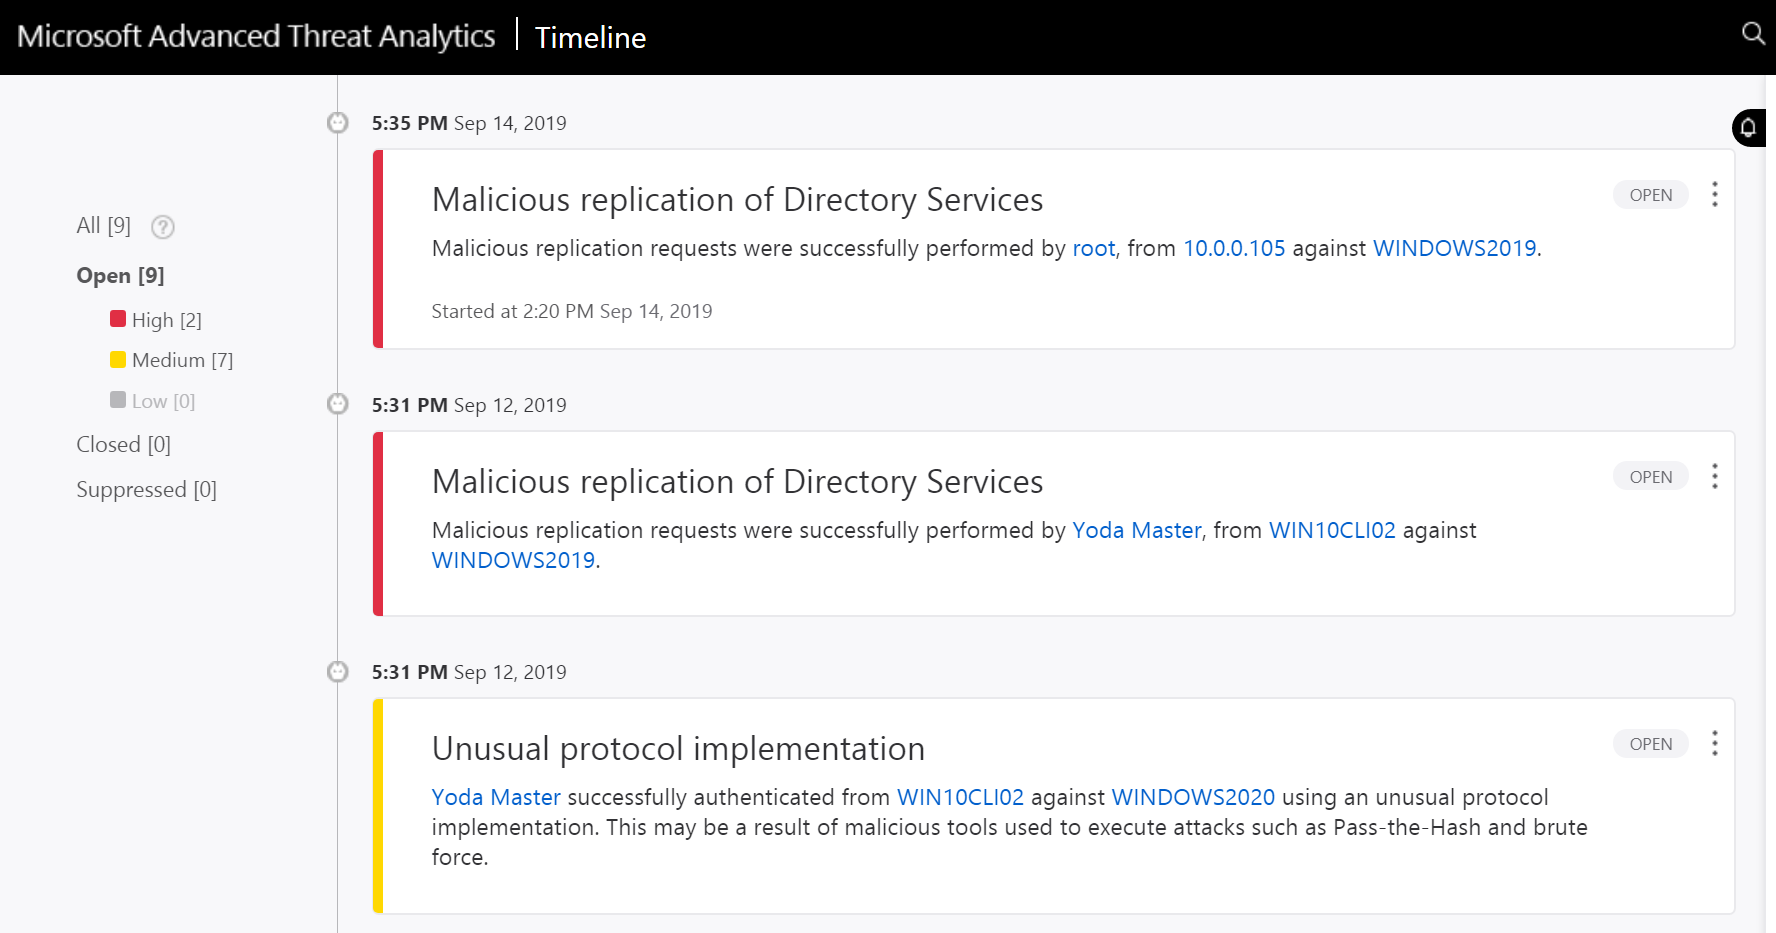Change OPEN status of Unusual protocol alert
Viewport: 1776px width, 933px height.
[x=1651, y=744]
